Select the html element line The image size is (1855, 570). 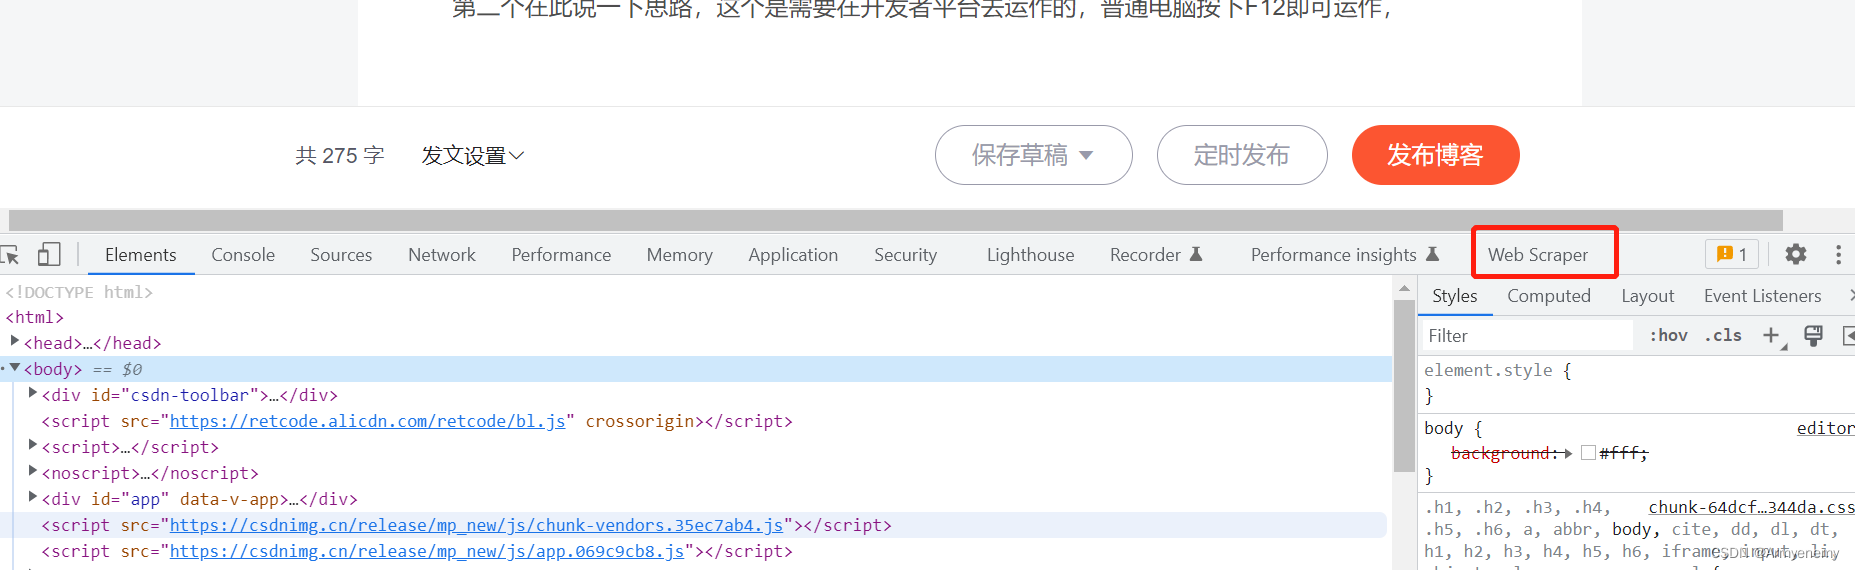tap(35, 317)
